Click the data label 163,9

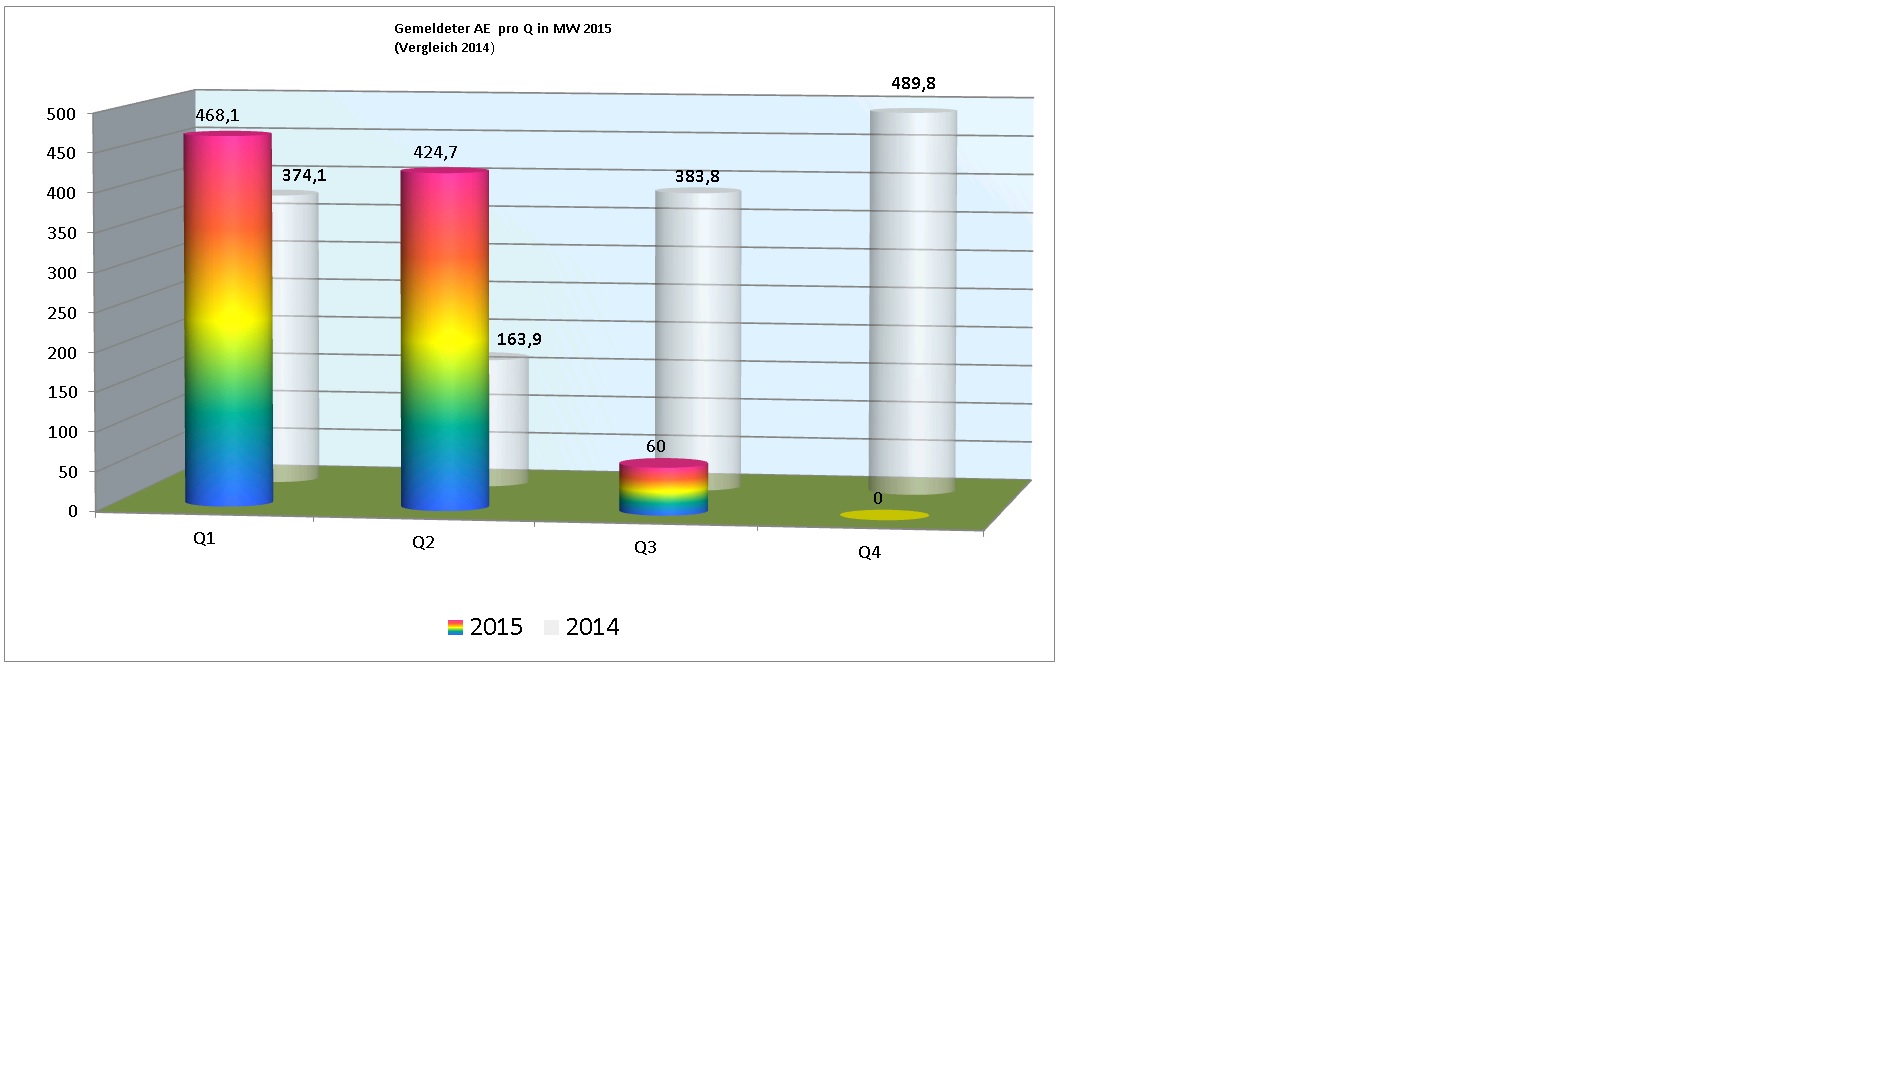tap(517, 340)
